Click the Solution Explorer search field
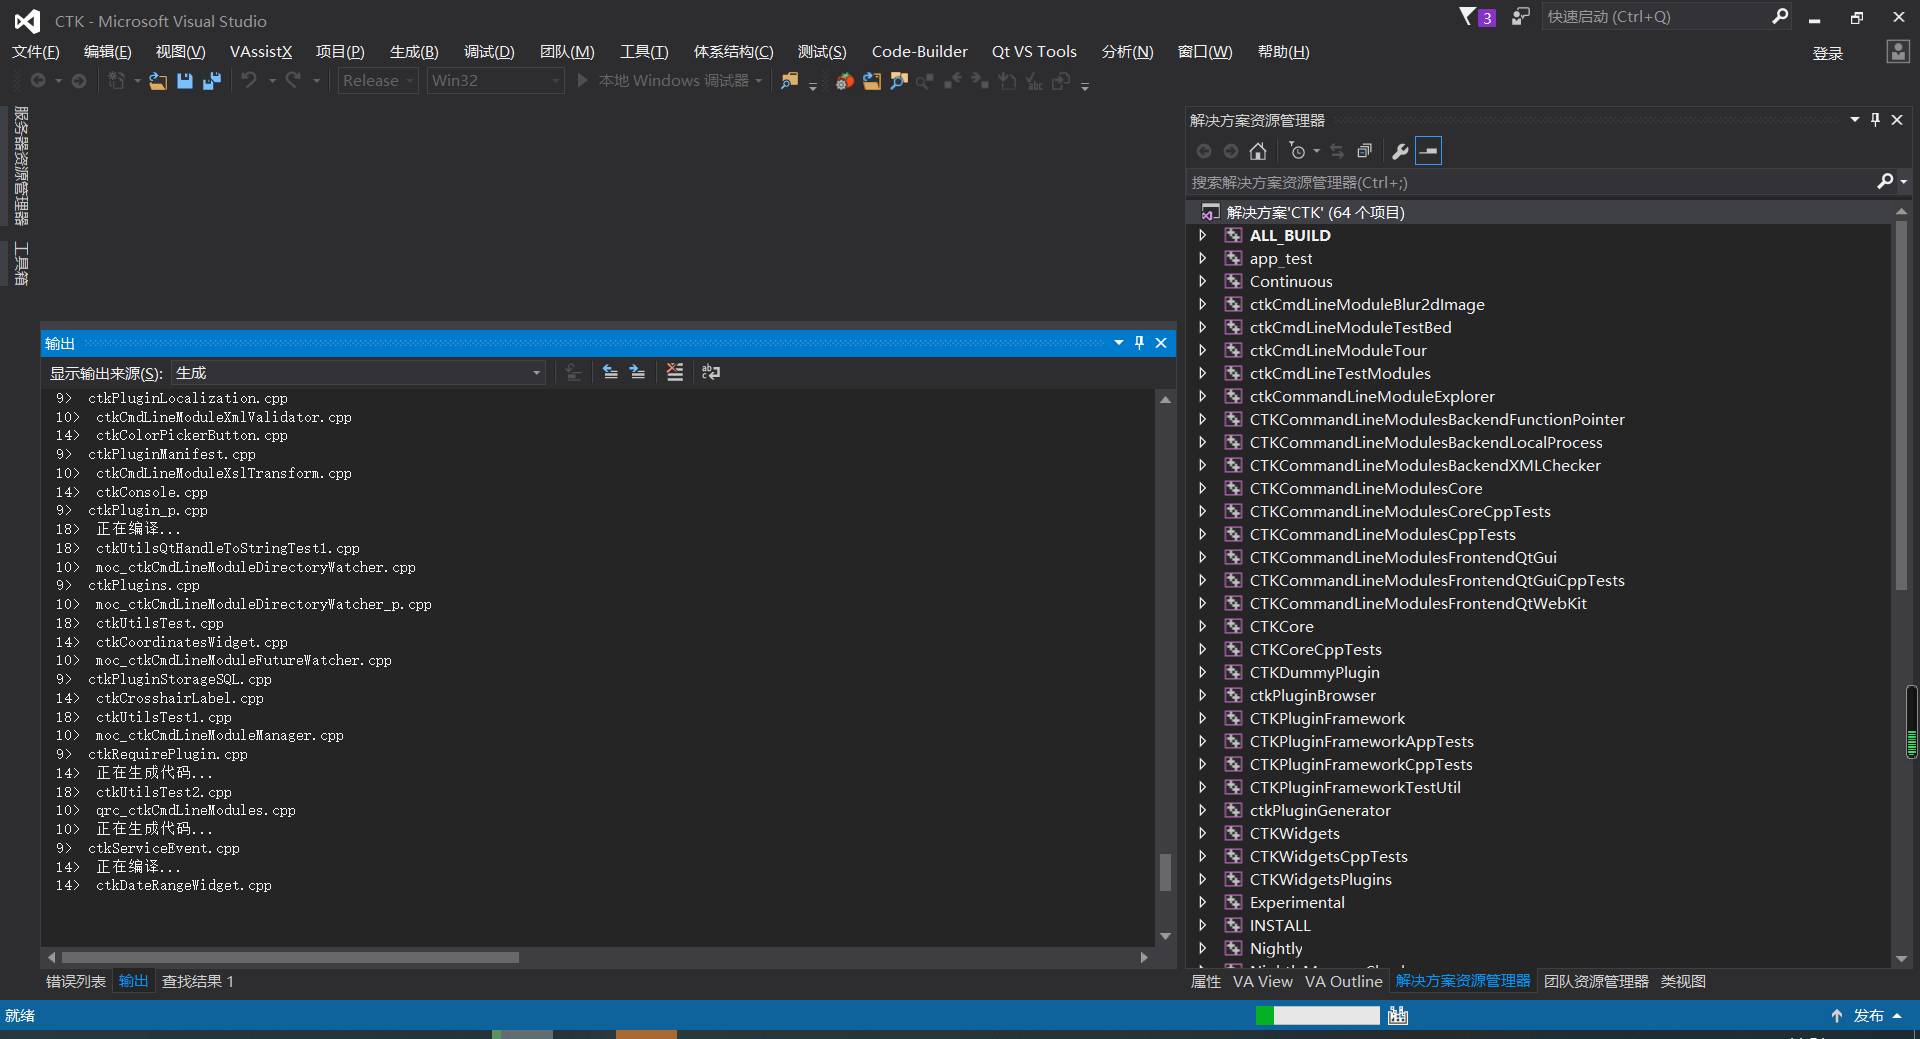The image size is (1920, 1039). point(1530,182)
